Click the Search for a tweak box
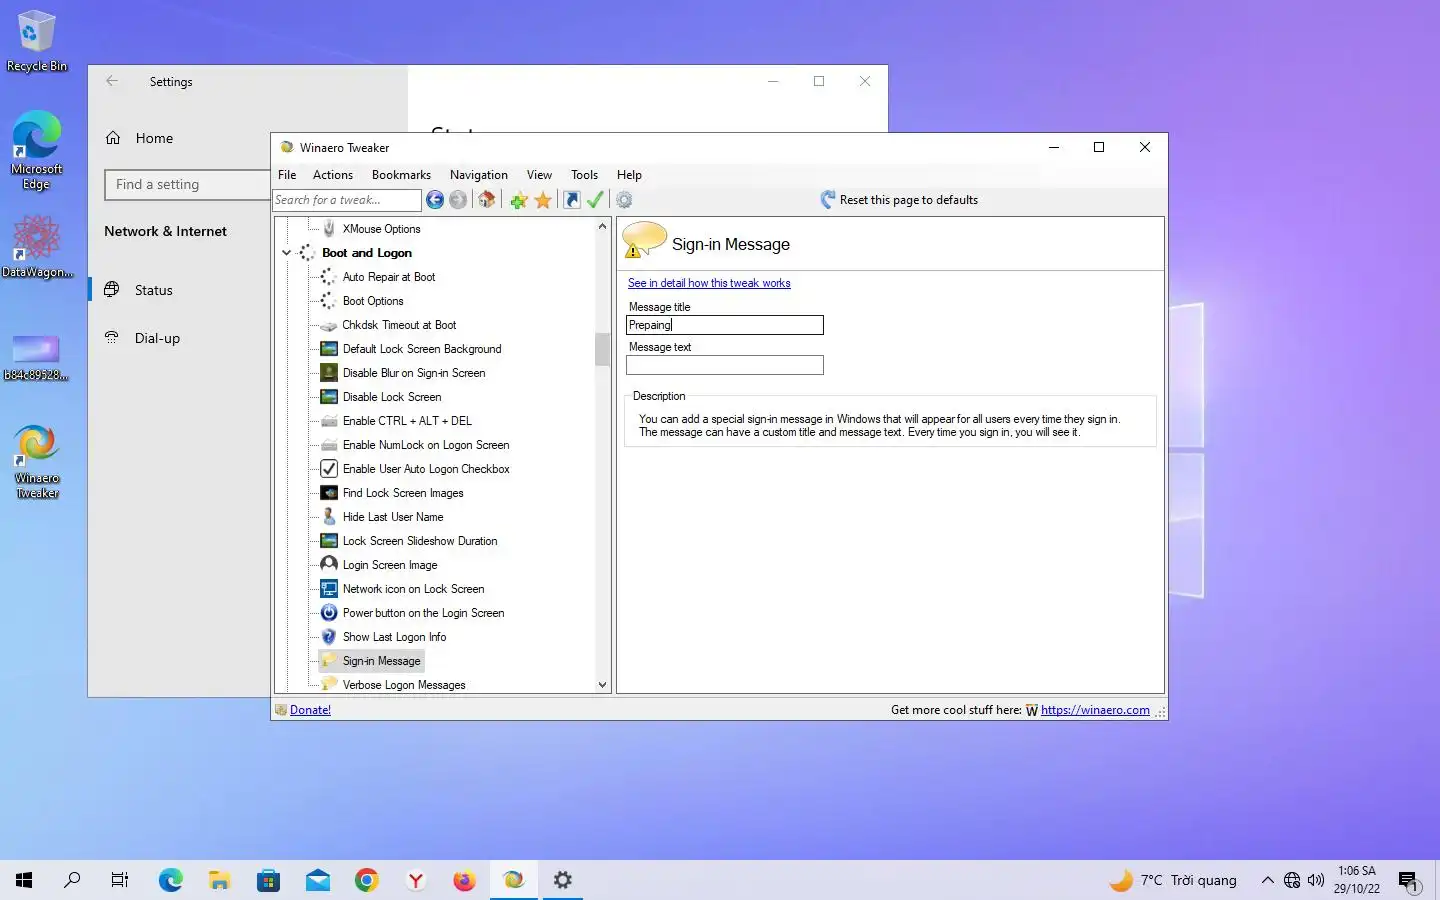This screenshot has width=1440, height=900. (x=347, y=200)
